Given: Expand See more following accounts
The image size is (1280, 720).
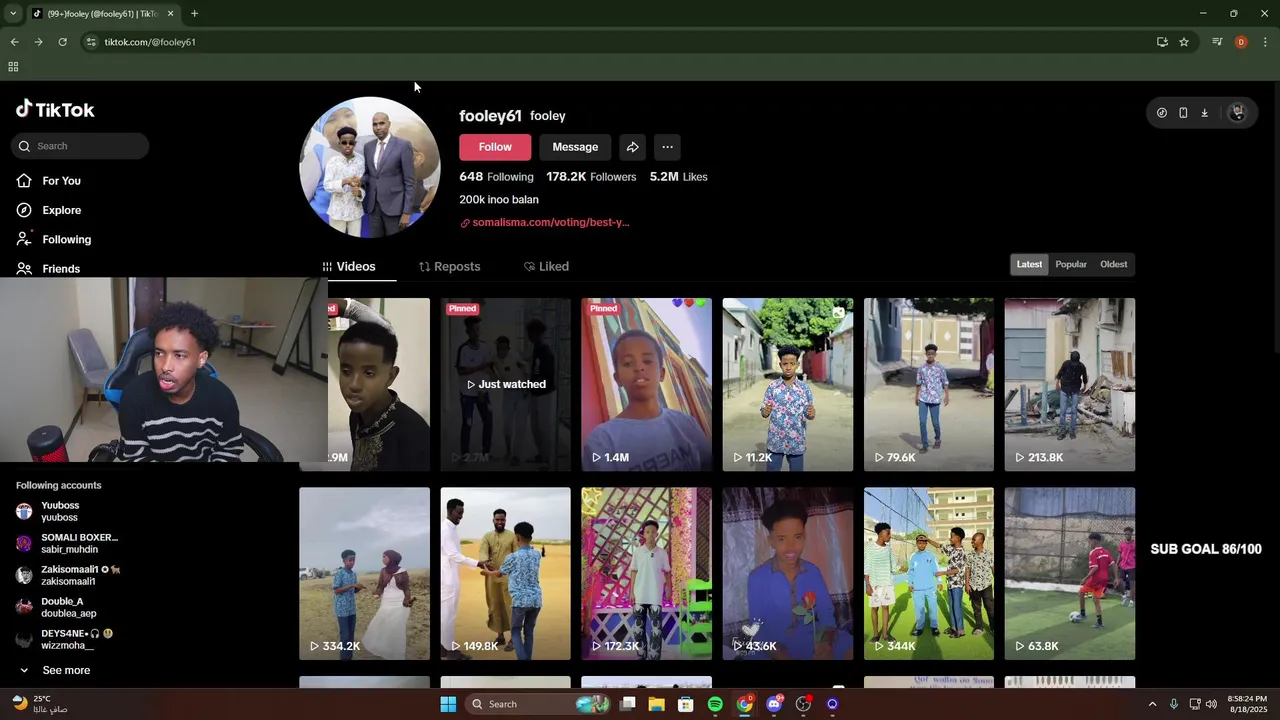Looking at the screenshot, I should [55, 670].
